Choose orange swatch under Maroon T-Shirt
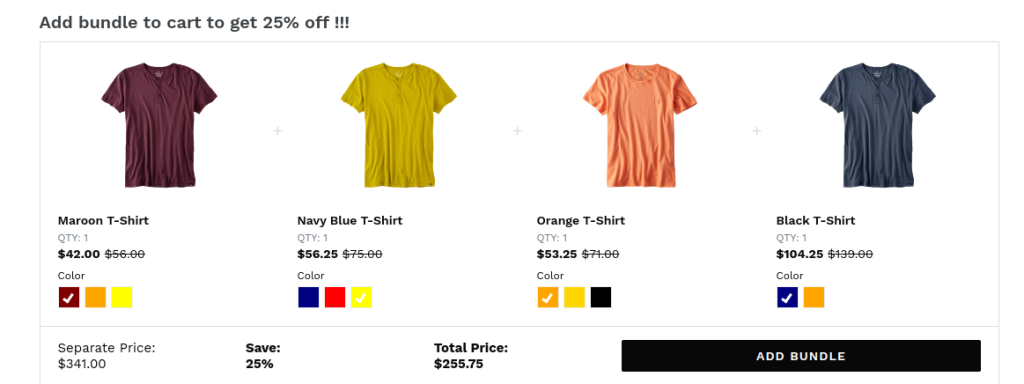1024x384 pixels. click(x=95, y=297)
